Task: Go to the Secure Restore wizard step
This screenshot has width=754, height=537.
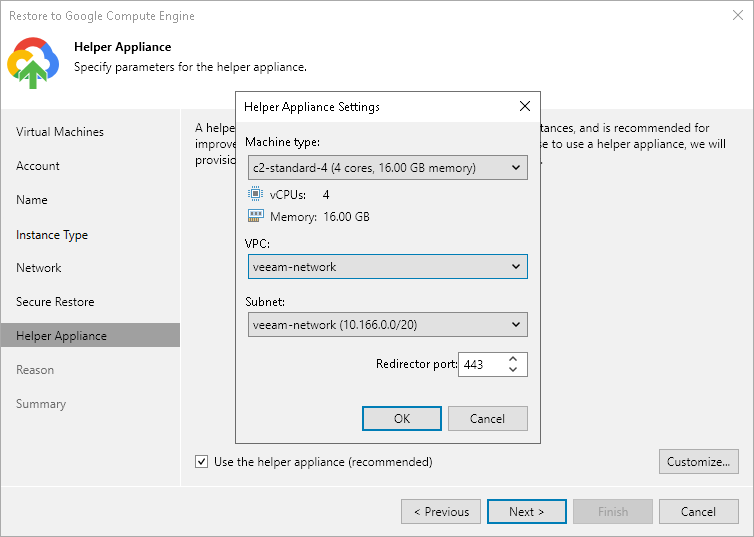Action: coord(55,302)
